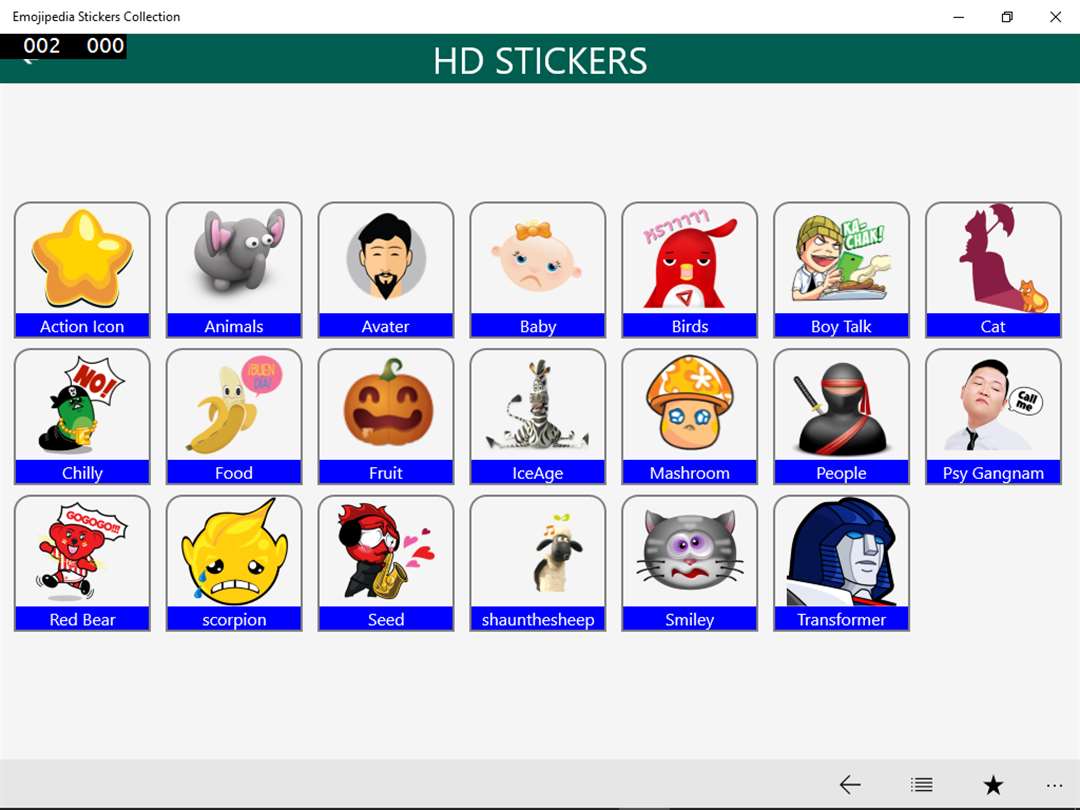This screenshot has height=810, width=1080.
Task: Select the Avater sticker category
Action: pos(386,270)
